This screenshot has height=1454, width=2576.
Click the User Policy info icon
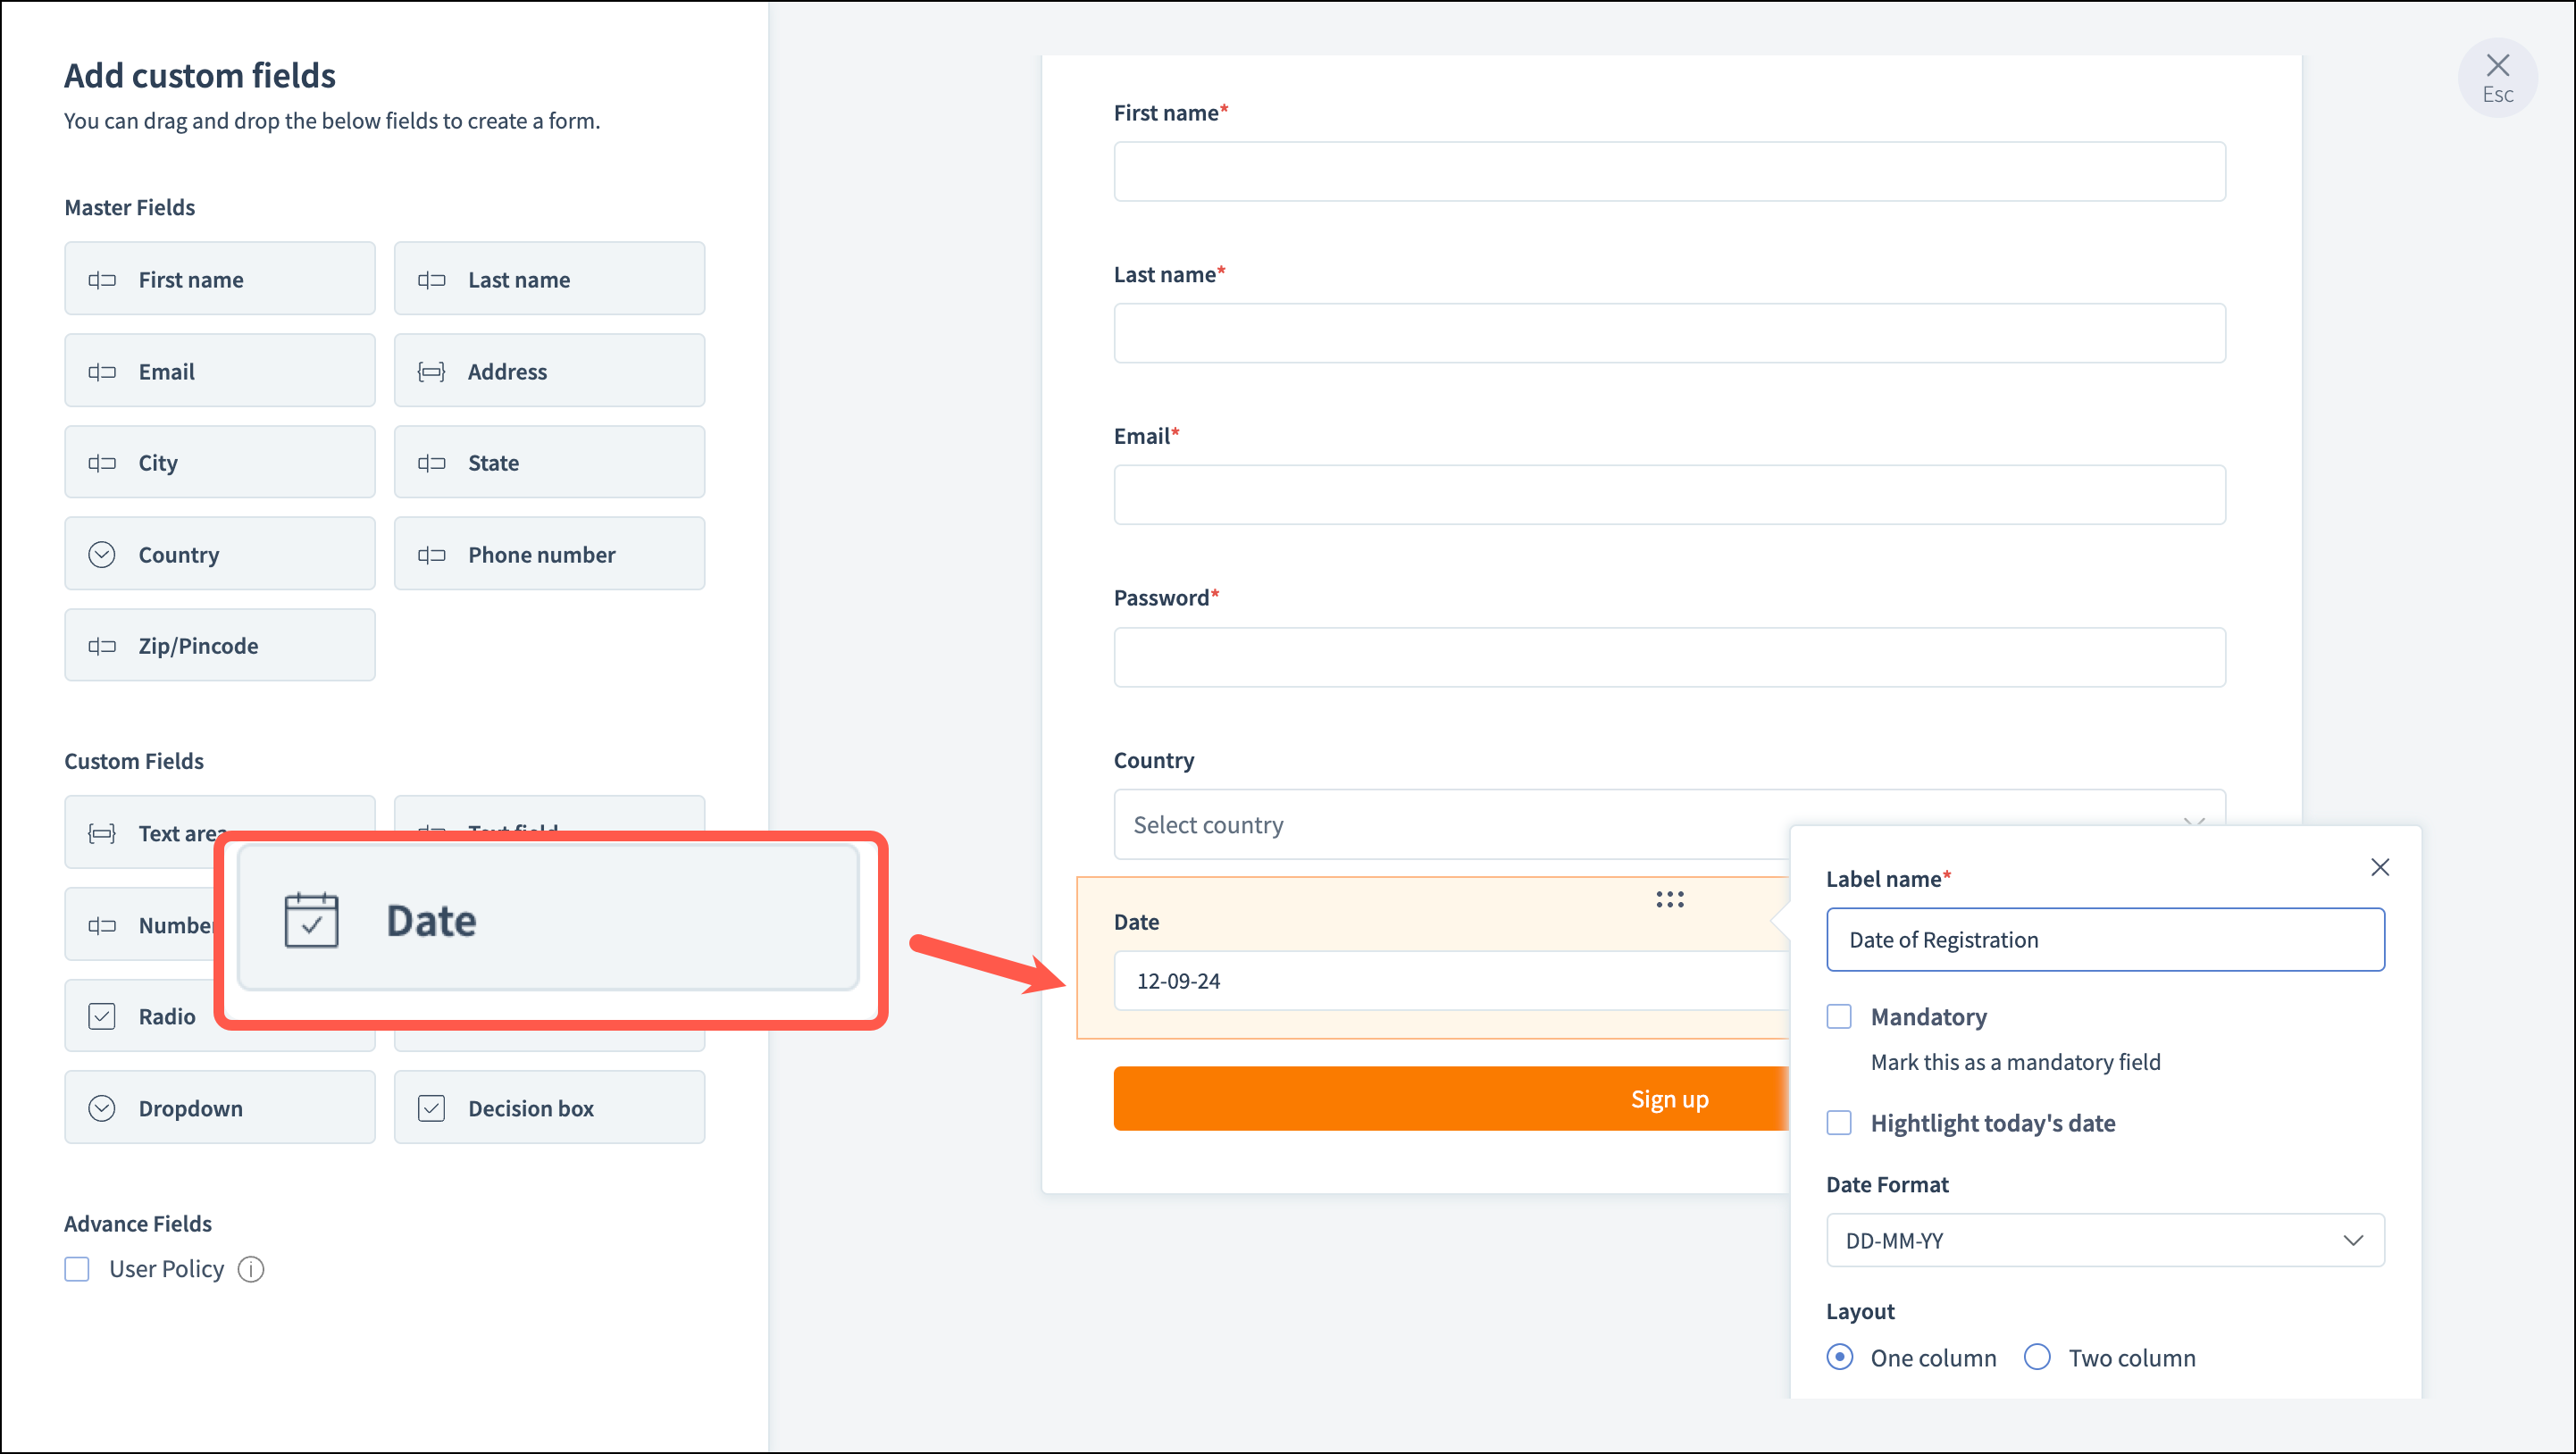[251, 1269]
